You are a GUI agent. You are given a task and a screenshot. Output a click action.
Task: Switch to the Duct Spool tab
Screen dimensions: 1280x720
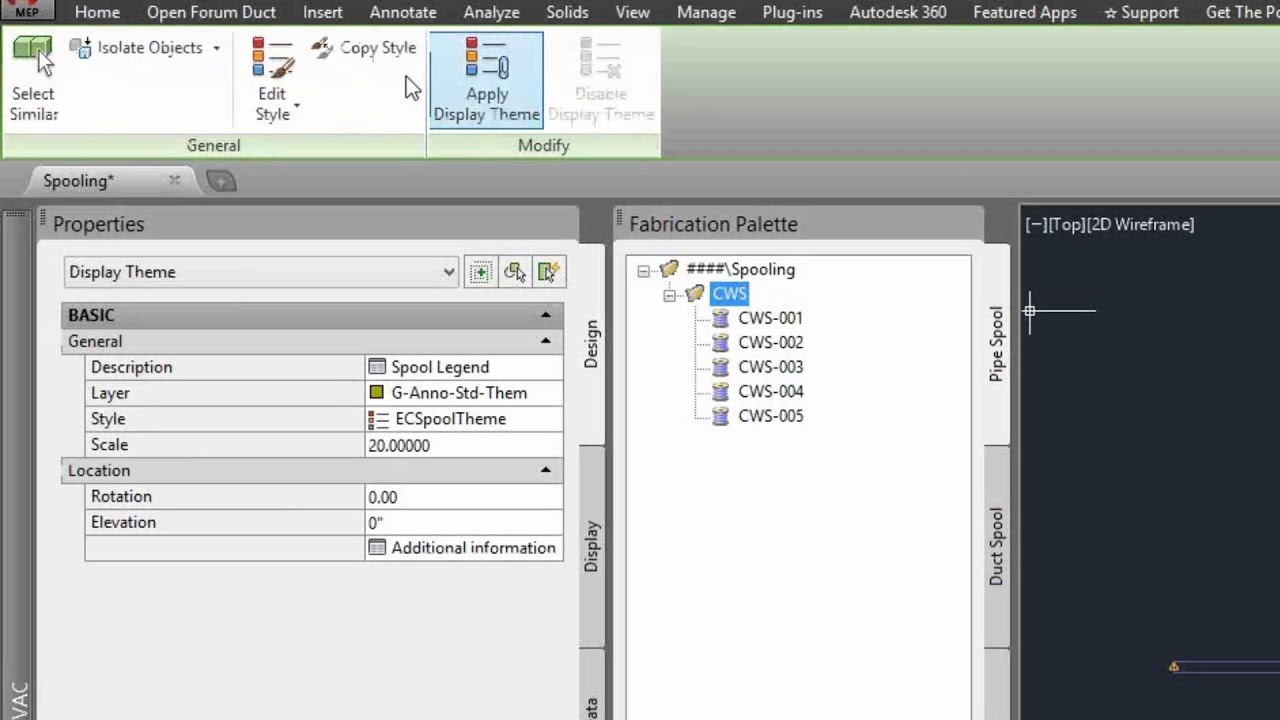996,546
